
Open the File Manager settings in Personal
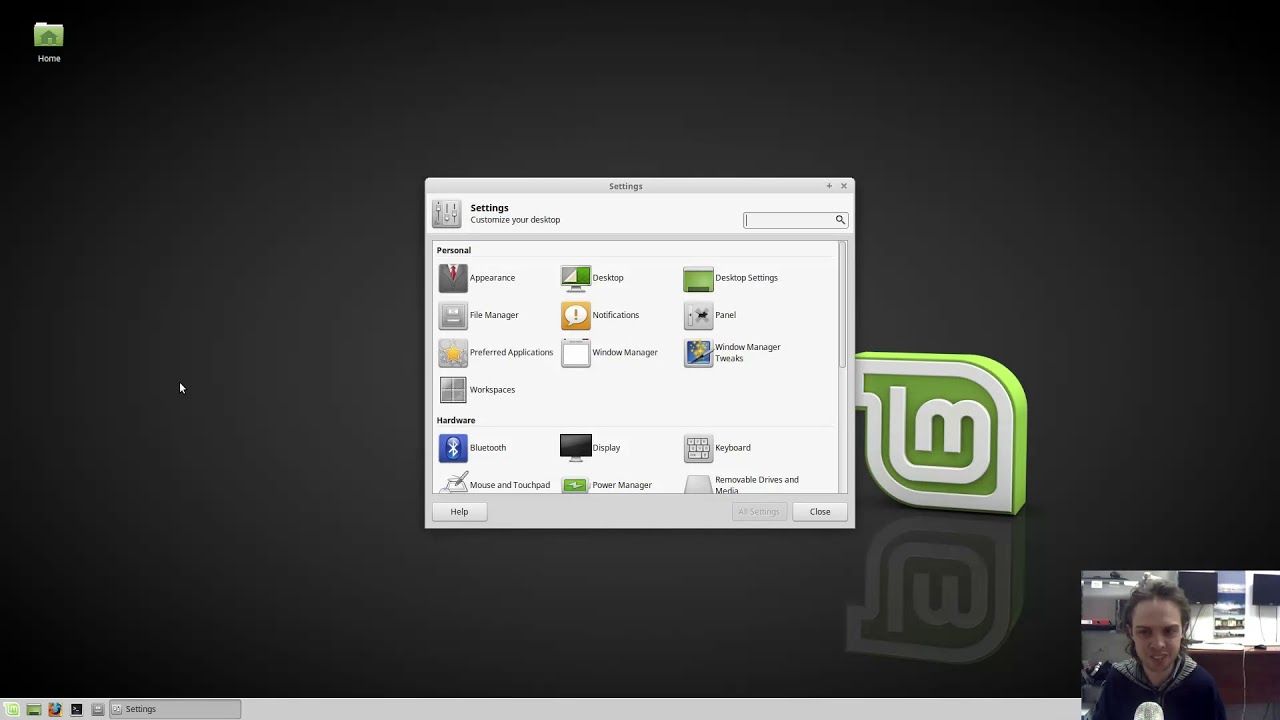tap(479, 315)
